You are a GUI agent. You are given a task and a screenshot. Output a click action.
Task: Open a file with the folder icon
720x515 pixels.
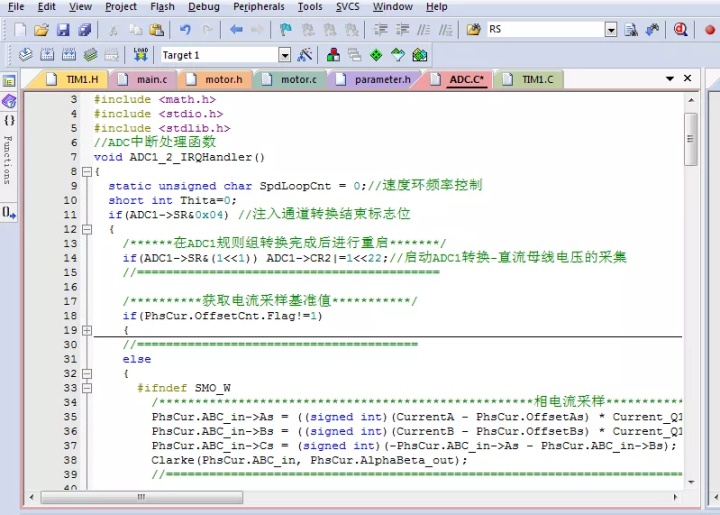click(x=41, y=30)
